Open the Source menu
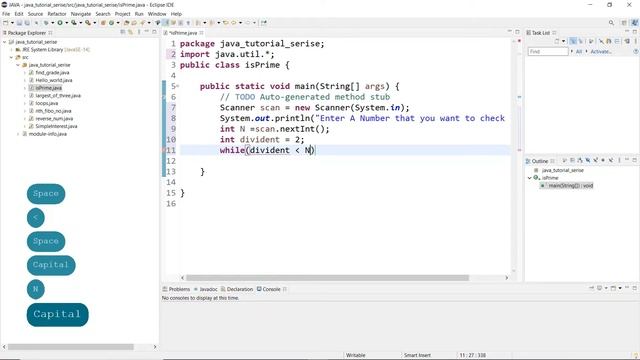Viewport: 640px width, 360px height. point(35,14)
